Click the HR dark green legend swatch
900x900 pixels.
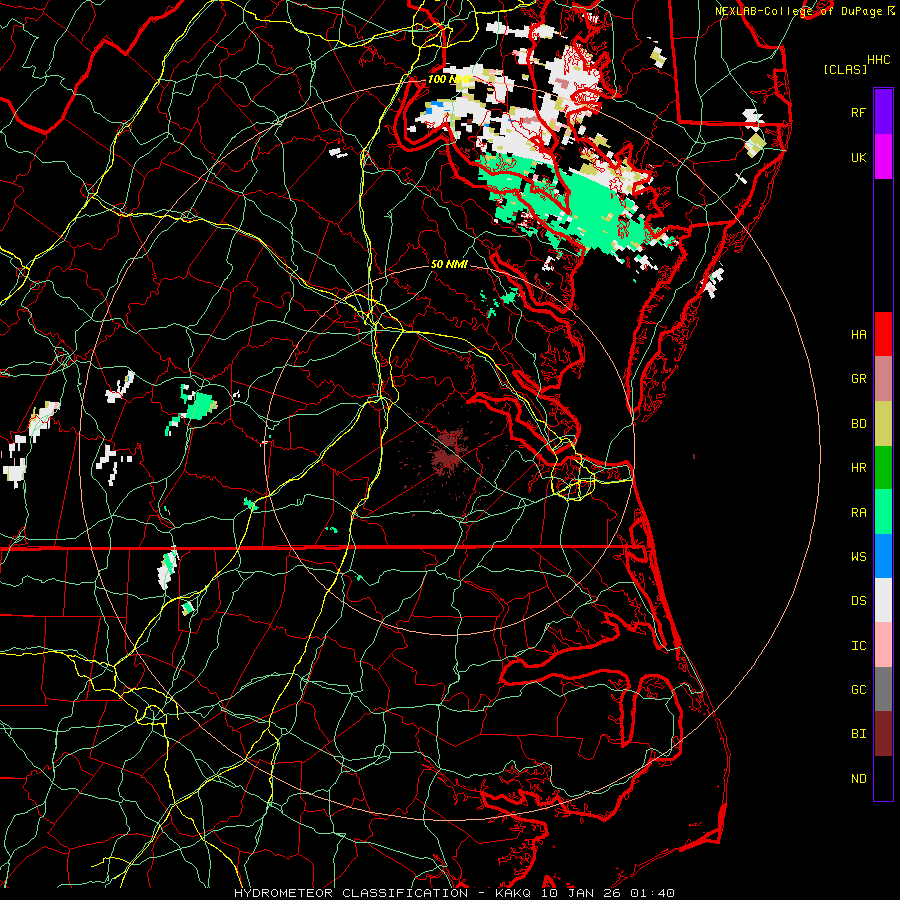point(883,467)
